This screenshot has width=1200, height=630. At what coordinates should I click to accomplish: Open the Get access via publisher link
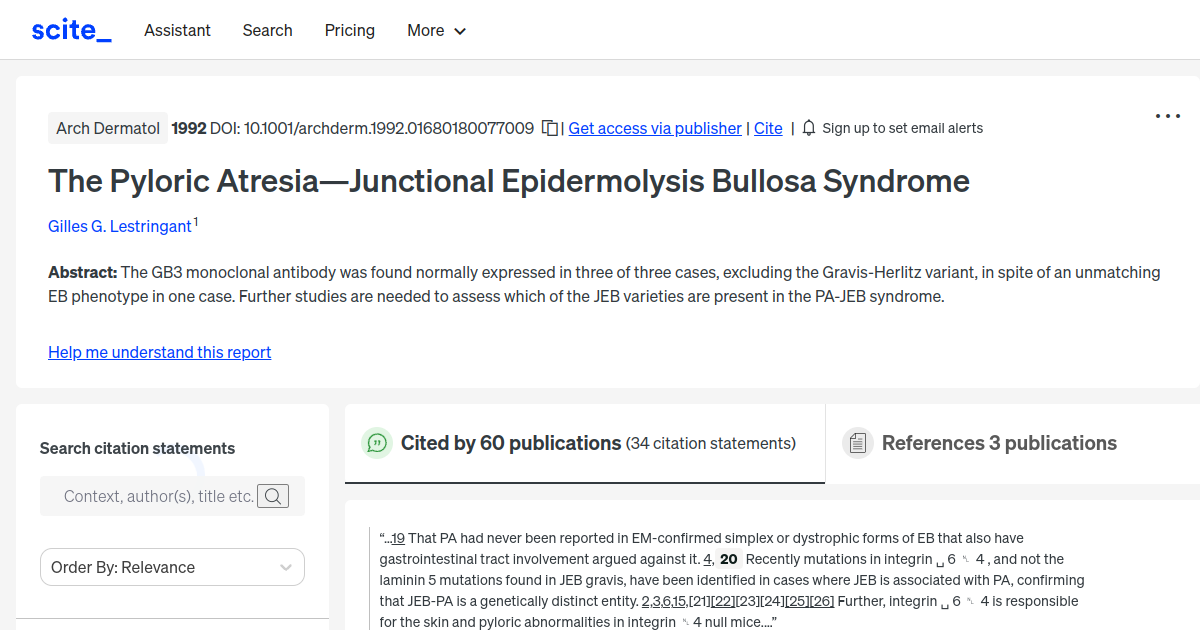click(x=654, y=128)
